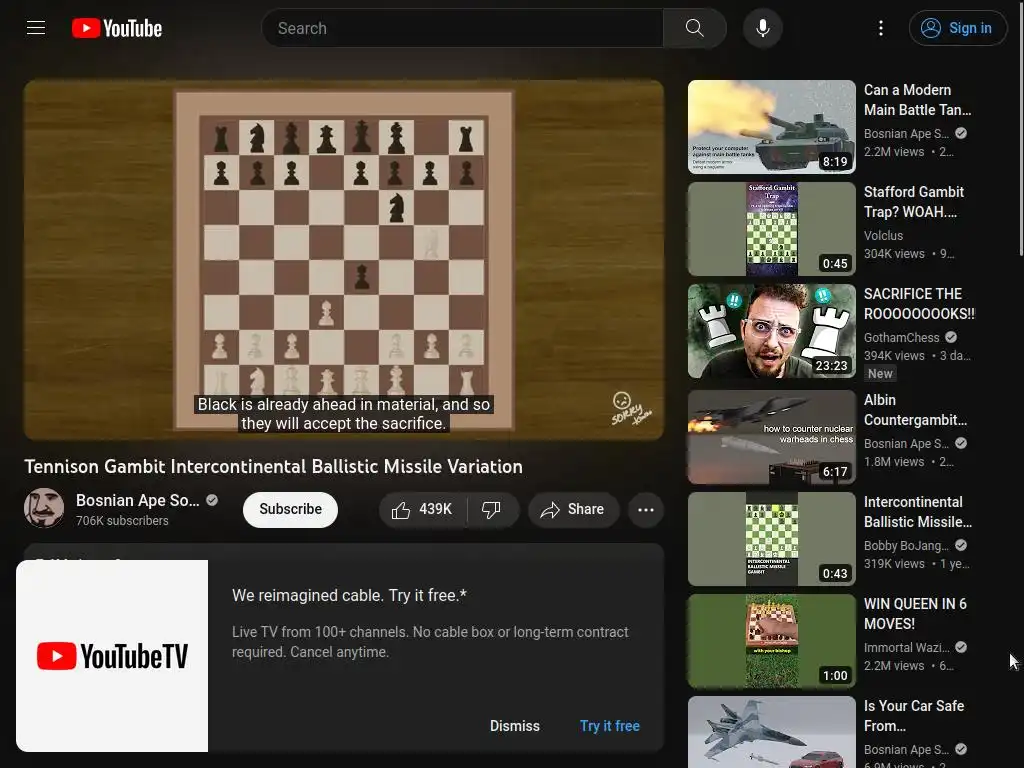Open Stafford Gambit Trap video thumbnail
The height and width of the screenshot is (768, 1024).
[x=771, y=229]
